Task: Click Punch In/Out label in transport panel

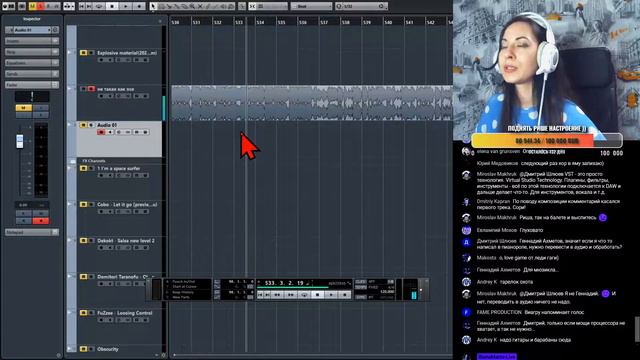Action: 183,282
